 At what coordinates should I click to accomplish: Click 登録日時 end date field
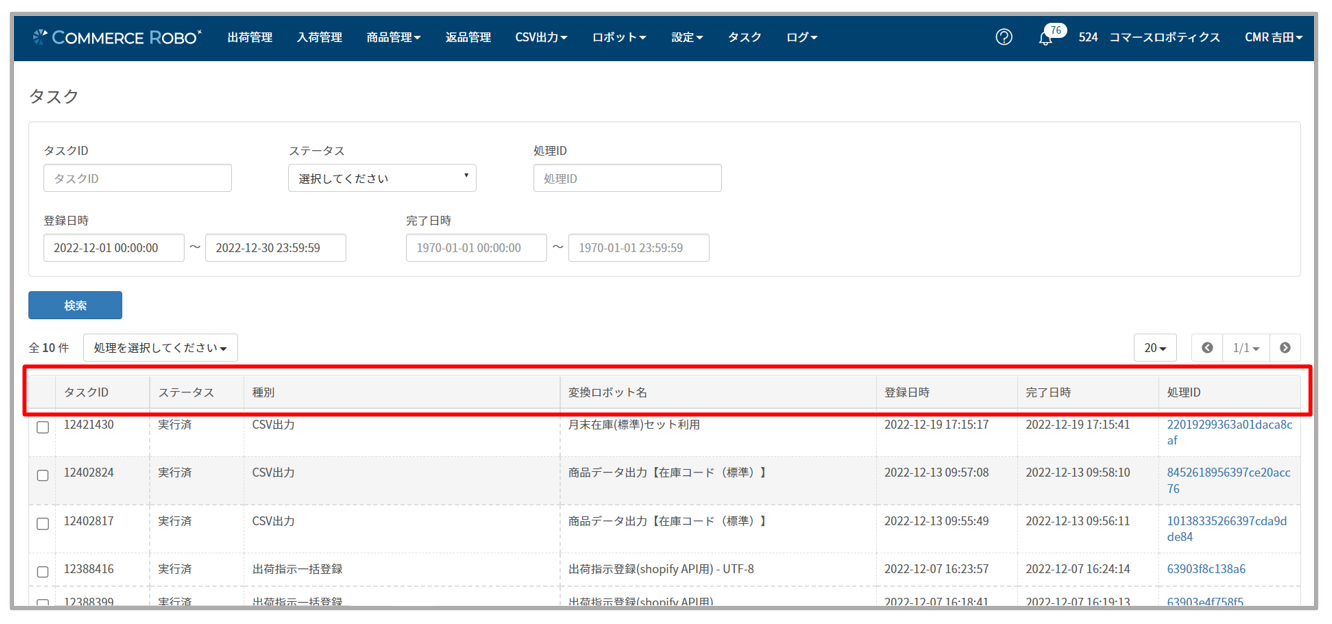(x=276, y=248)
